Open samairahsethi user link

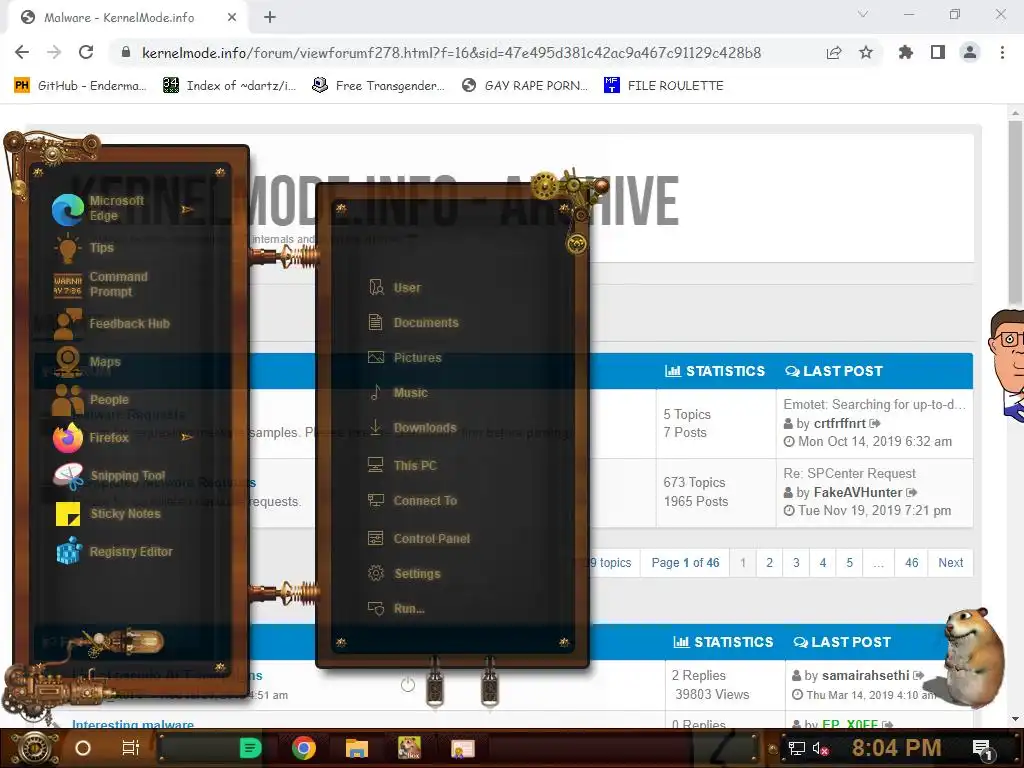[865, 675]
